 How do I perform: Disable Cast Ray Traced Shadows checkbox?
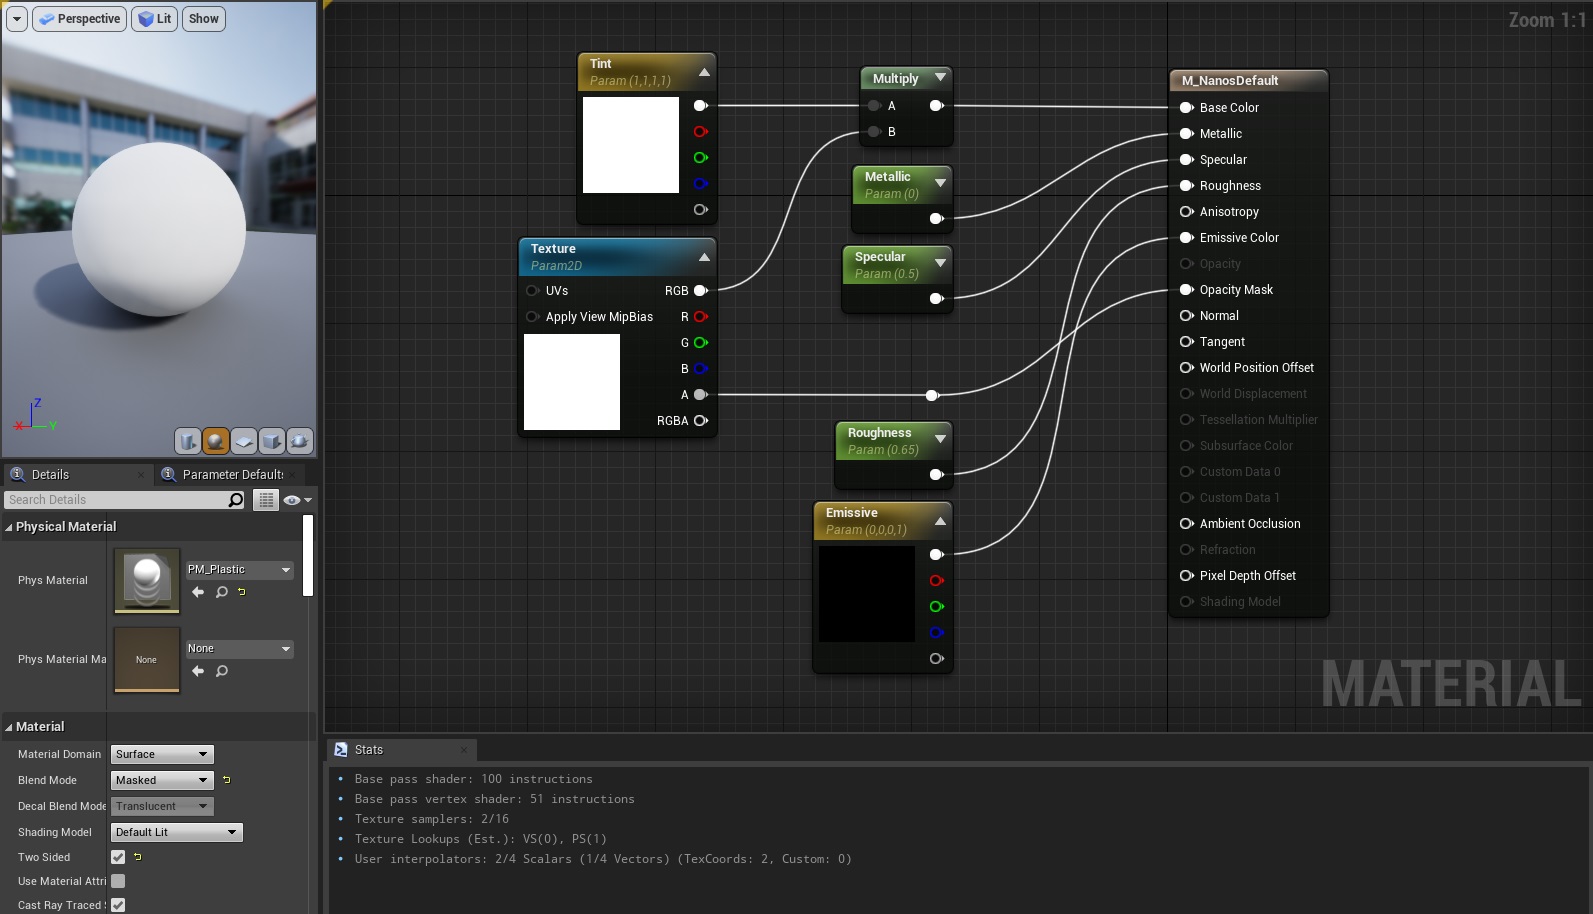pos(118,905)
